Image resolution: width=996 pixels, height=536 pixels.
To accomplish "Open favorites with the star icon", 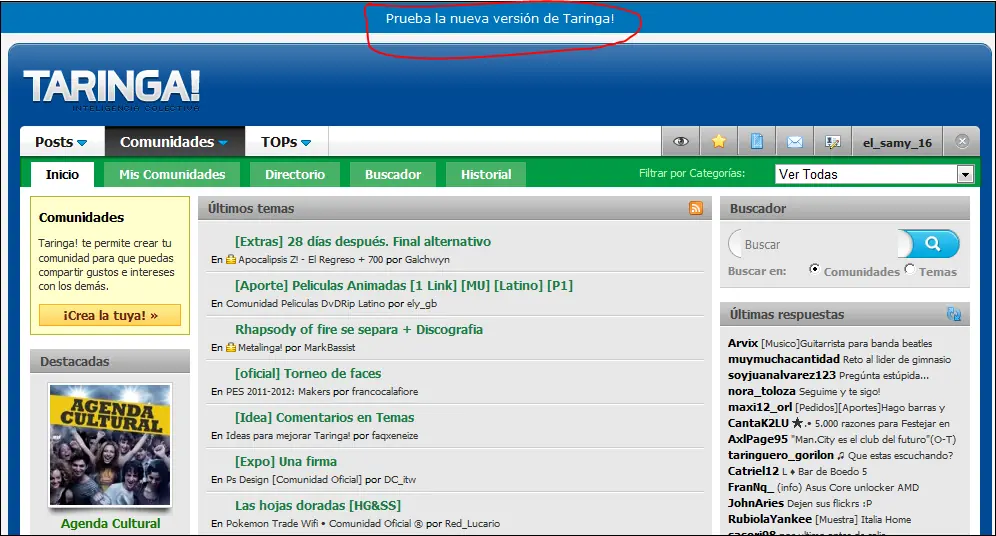I will pyautogui.click(x=718, y=142).
